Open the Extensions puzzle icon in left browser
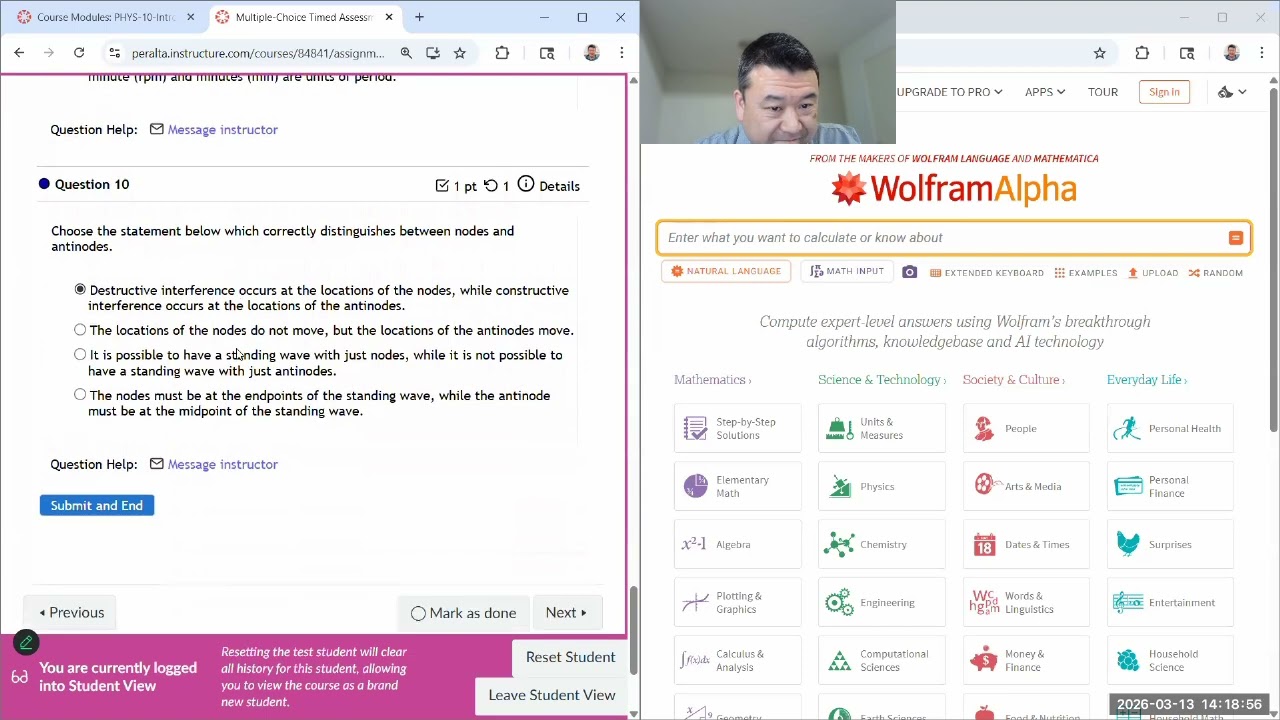Screen dimensions: 1280x720 click(502, 53)
